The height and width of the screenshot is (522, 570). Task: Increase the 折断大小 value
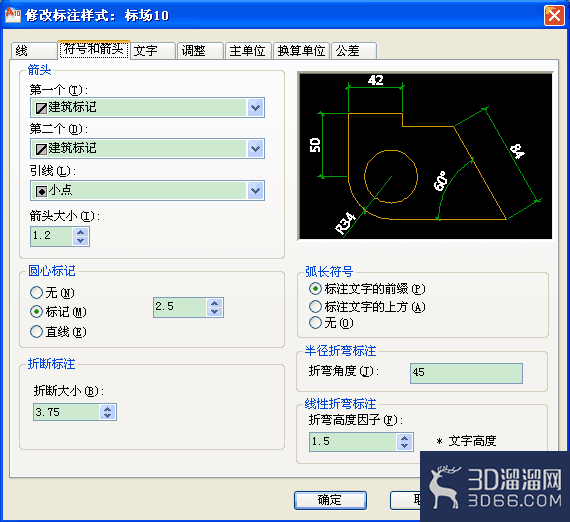click(108, 408)
